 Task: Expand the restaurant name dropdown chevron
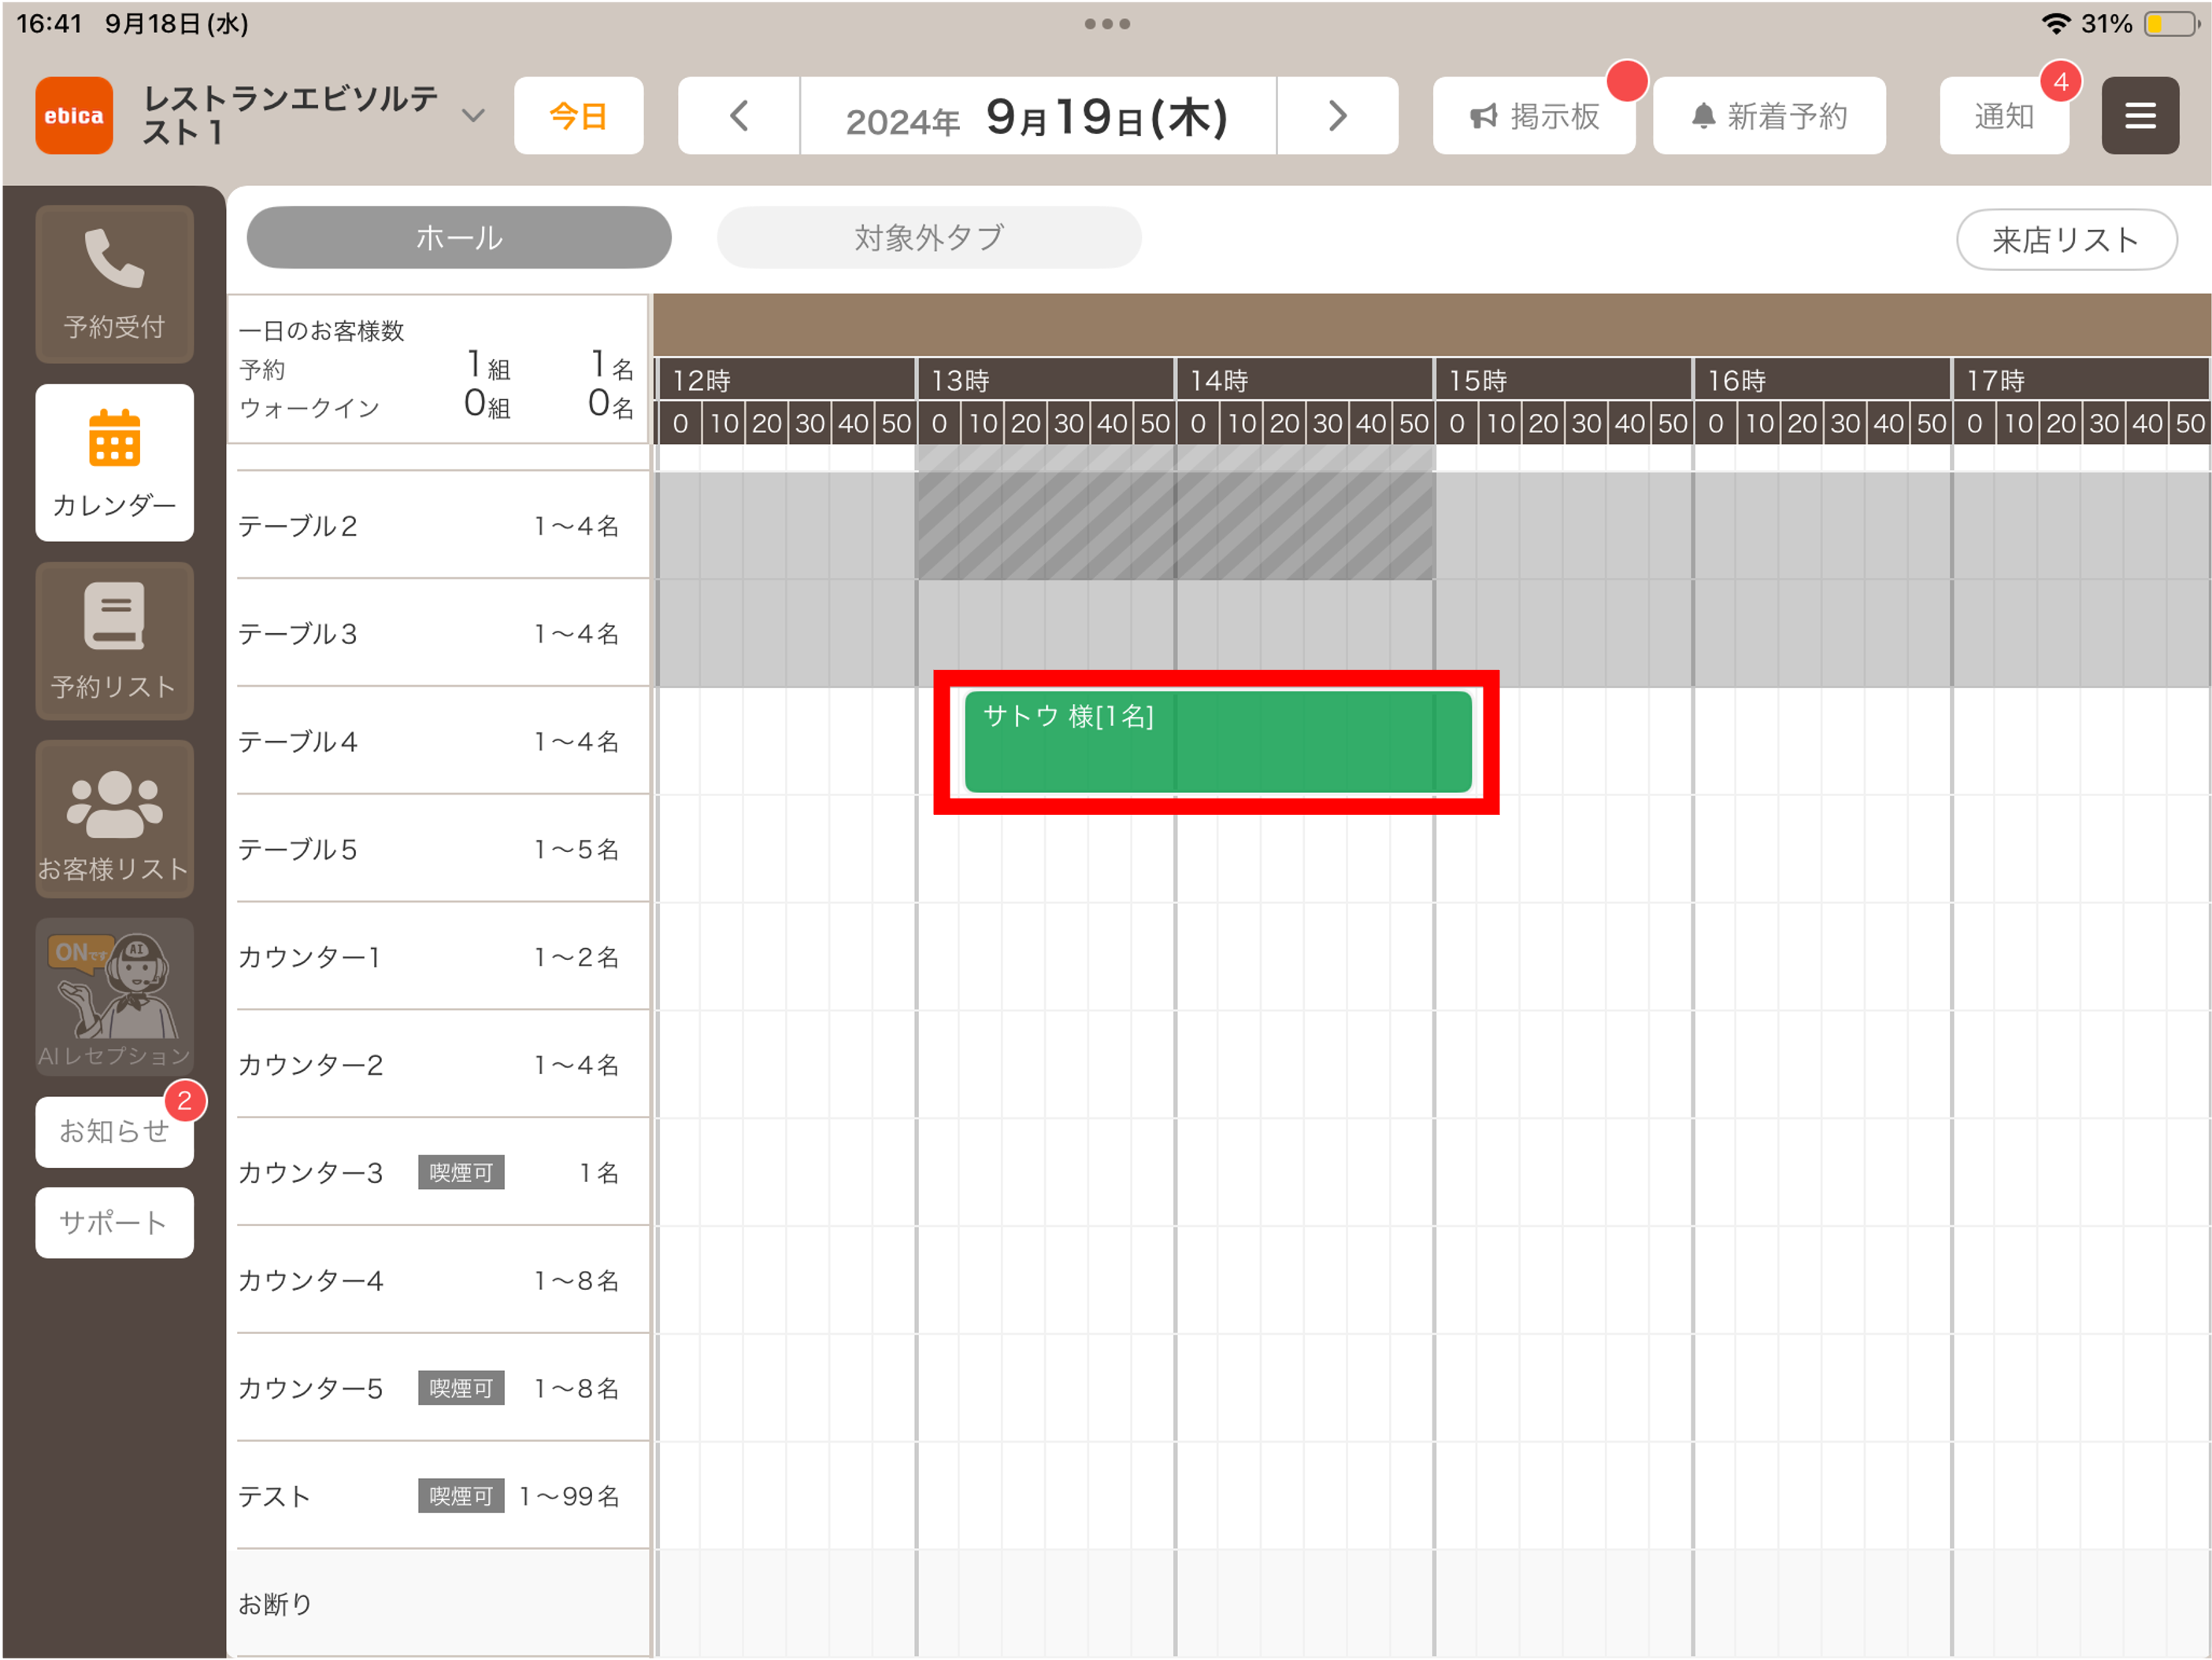coord(473,116)
